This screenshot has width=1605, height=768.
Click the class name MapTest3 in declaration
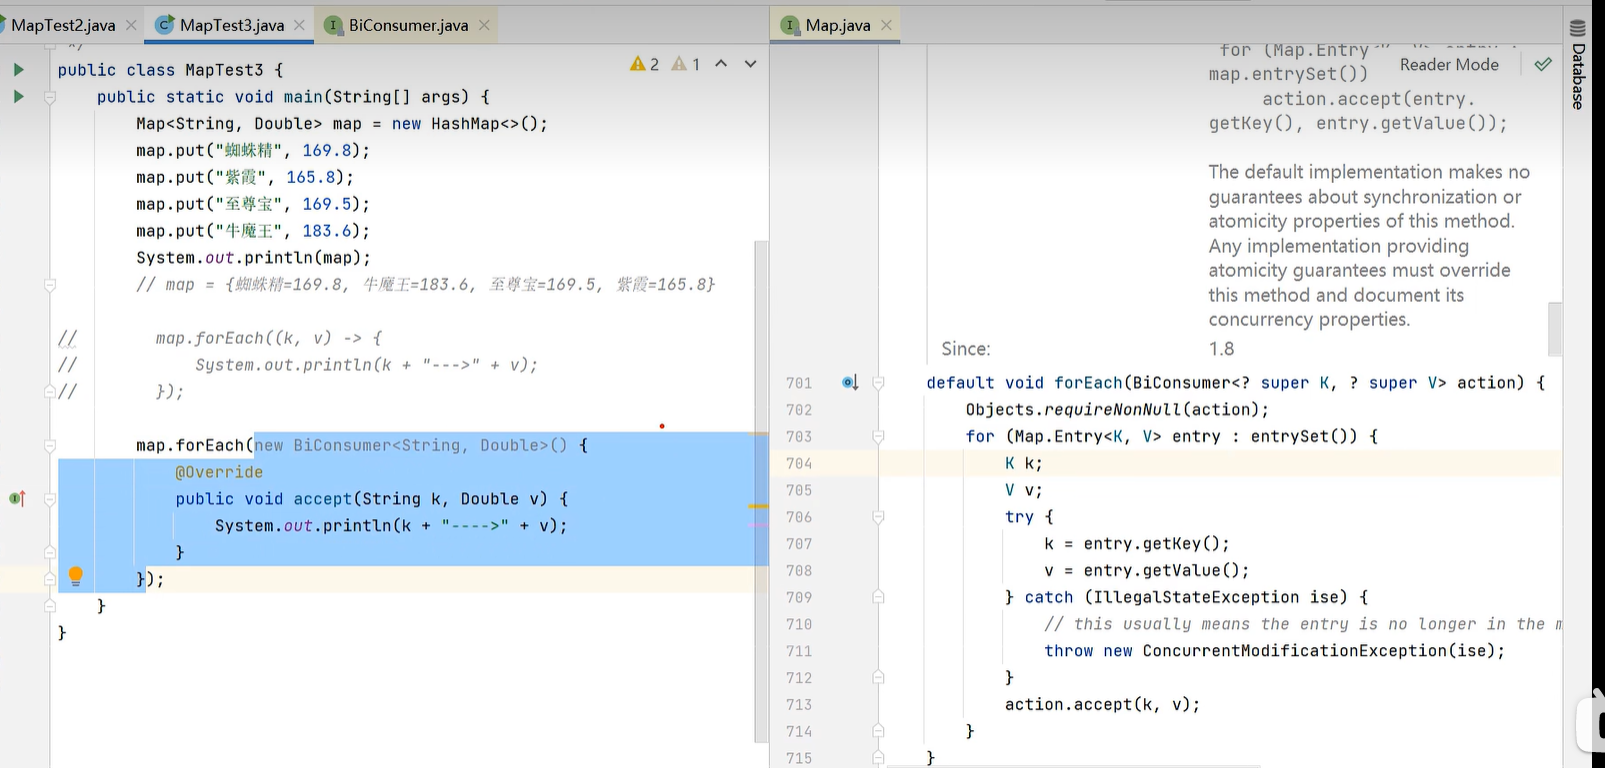click(x=224, y=70)
